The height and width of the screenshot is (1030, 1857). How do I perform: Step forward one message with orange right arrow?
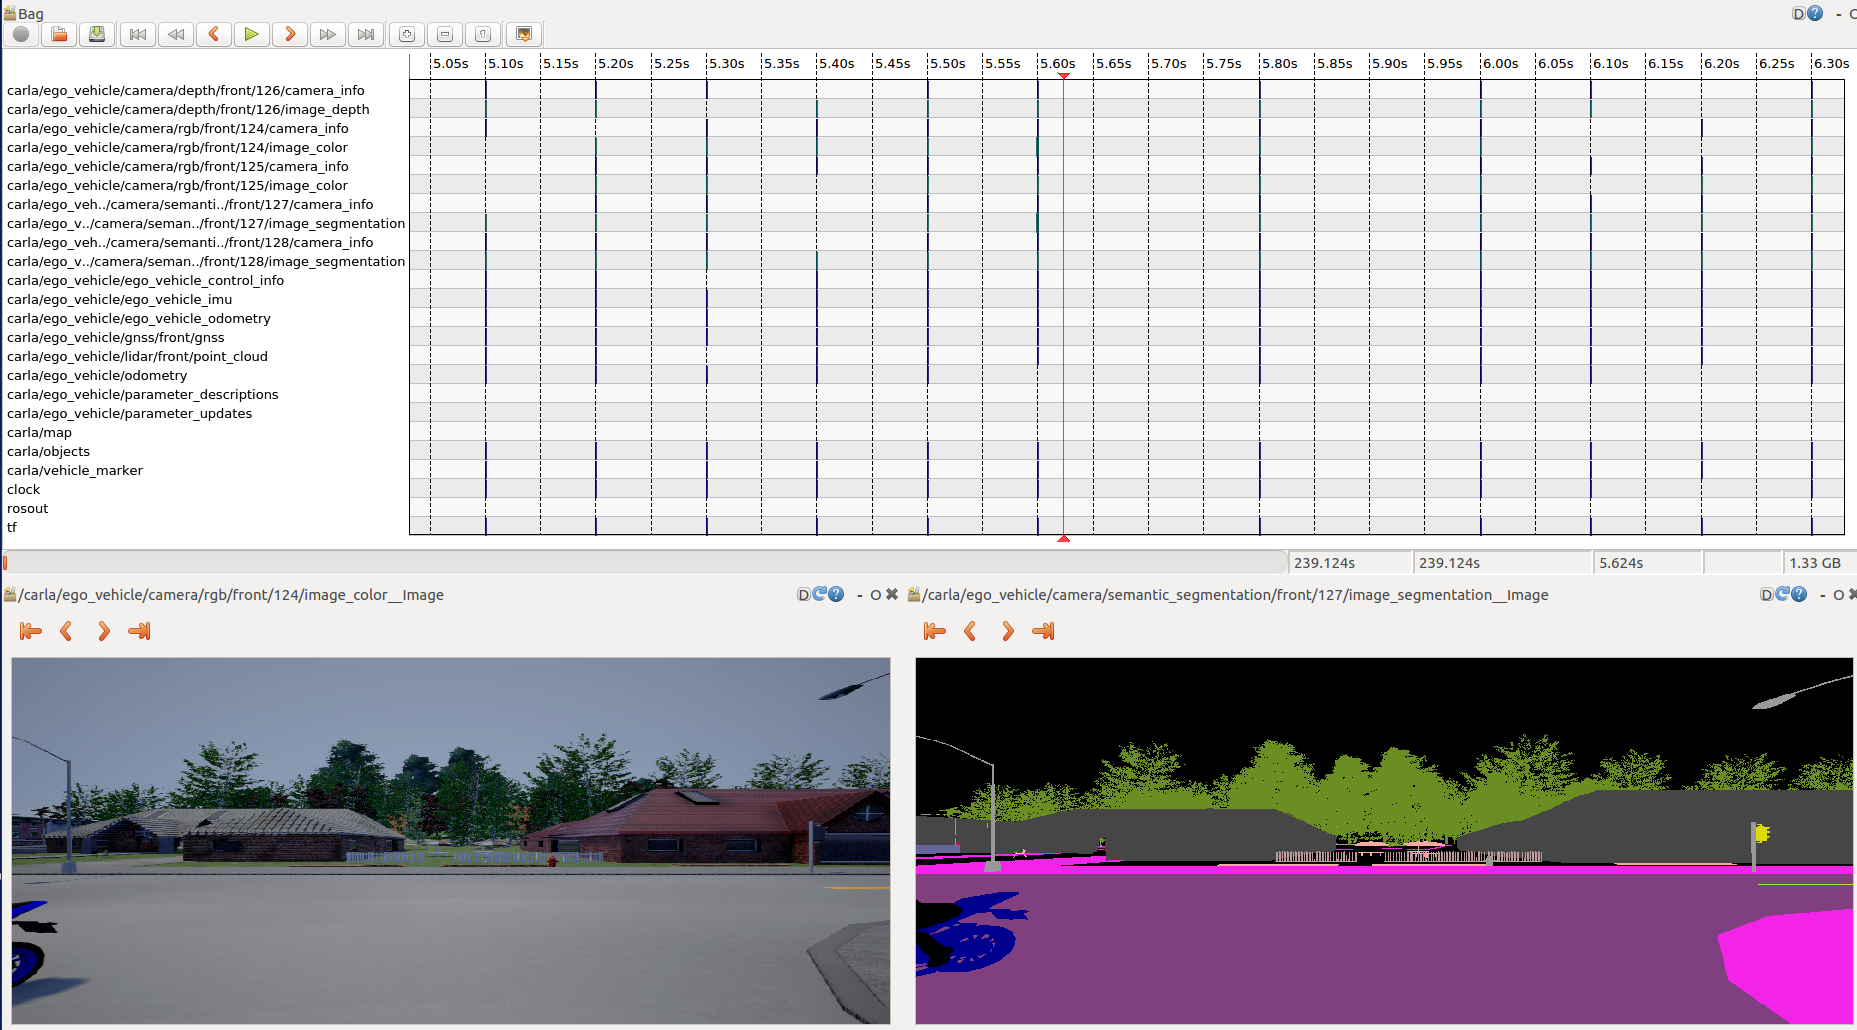(290, 34)
